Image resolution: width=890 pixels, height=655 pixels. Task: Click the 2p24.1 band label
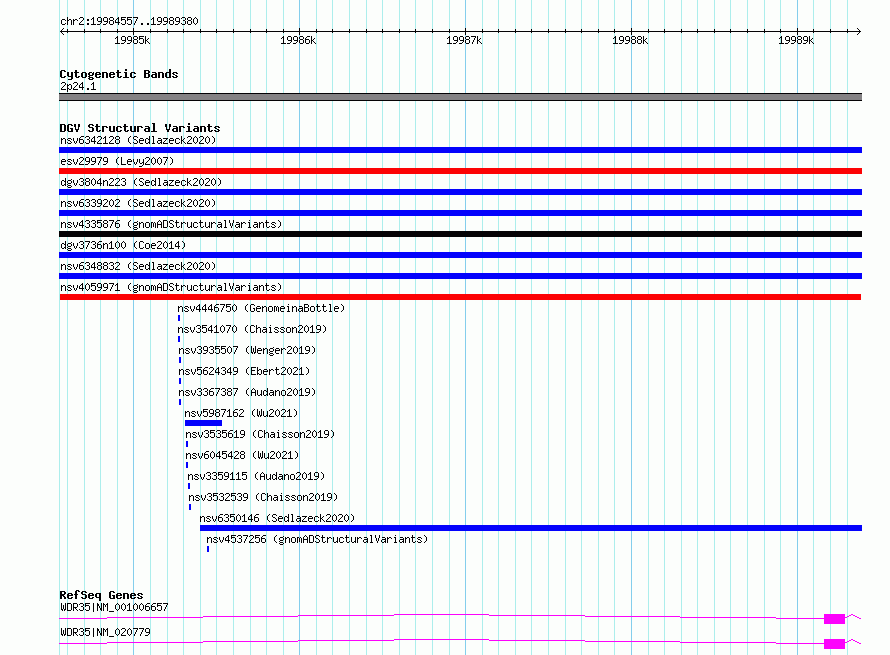pos(78,86)
